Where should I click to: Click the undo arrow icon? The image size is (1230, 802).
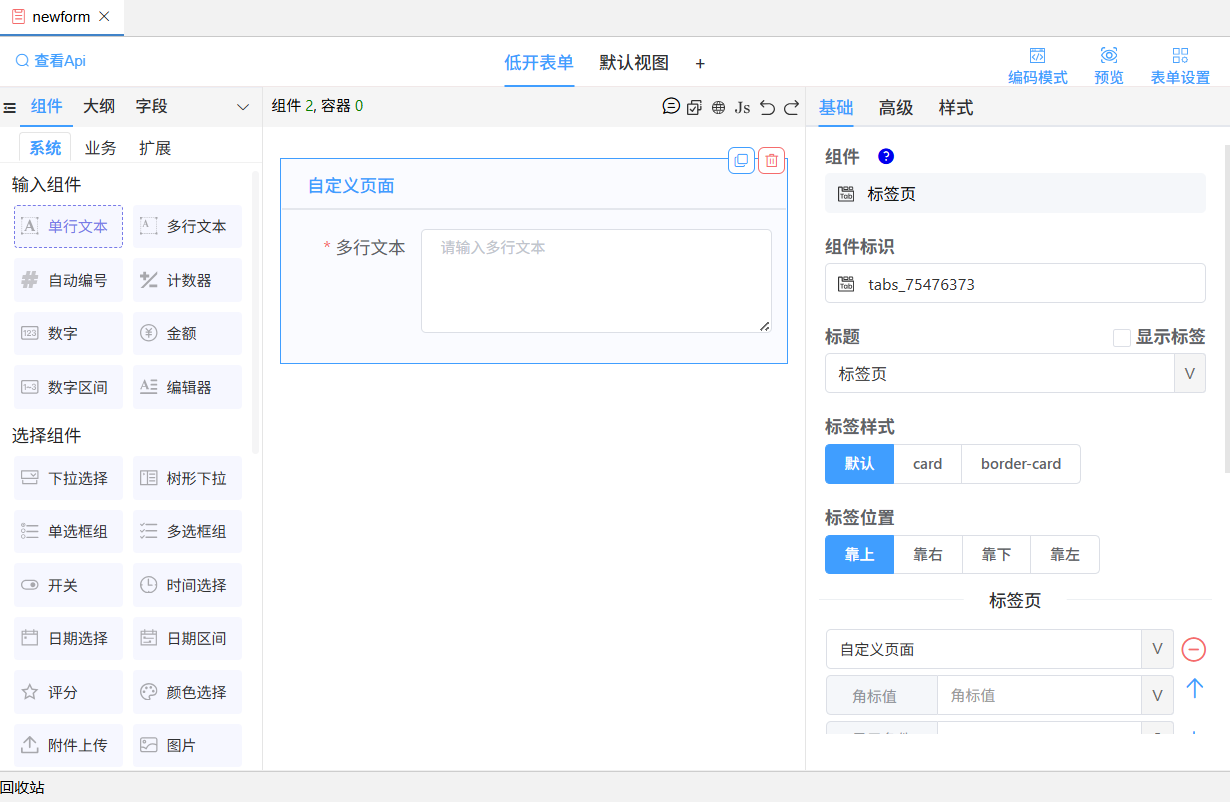pyautogui.click(x=767, y=107)
